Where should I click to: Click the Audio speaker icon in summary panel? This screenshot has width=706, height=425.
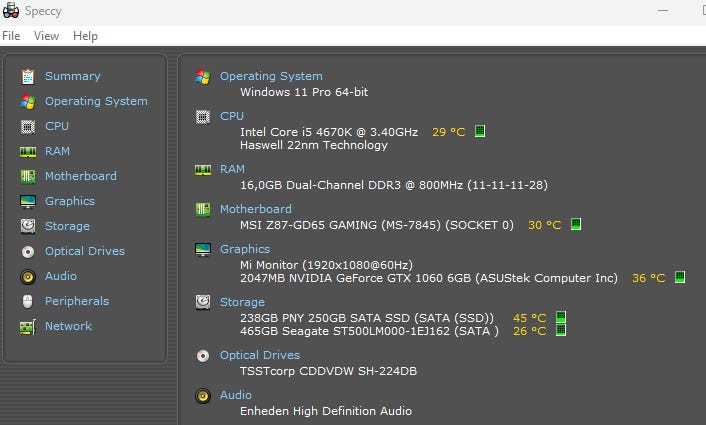[203, 396]
